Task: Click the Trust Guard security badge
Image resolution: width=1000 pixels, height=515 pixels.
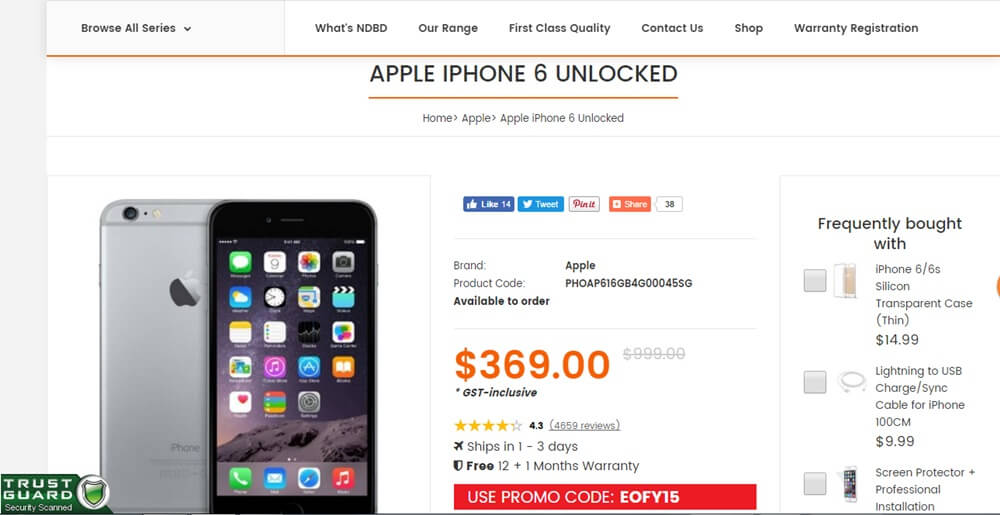Action: tap(56, 494)
